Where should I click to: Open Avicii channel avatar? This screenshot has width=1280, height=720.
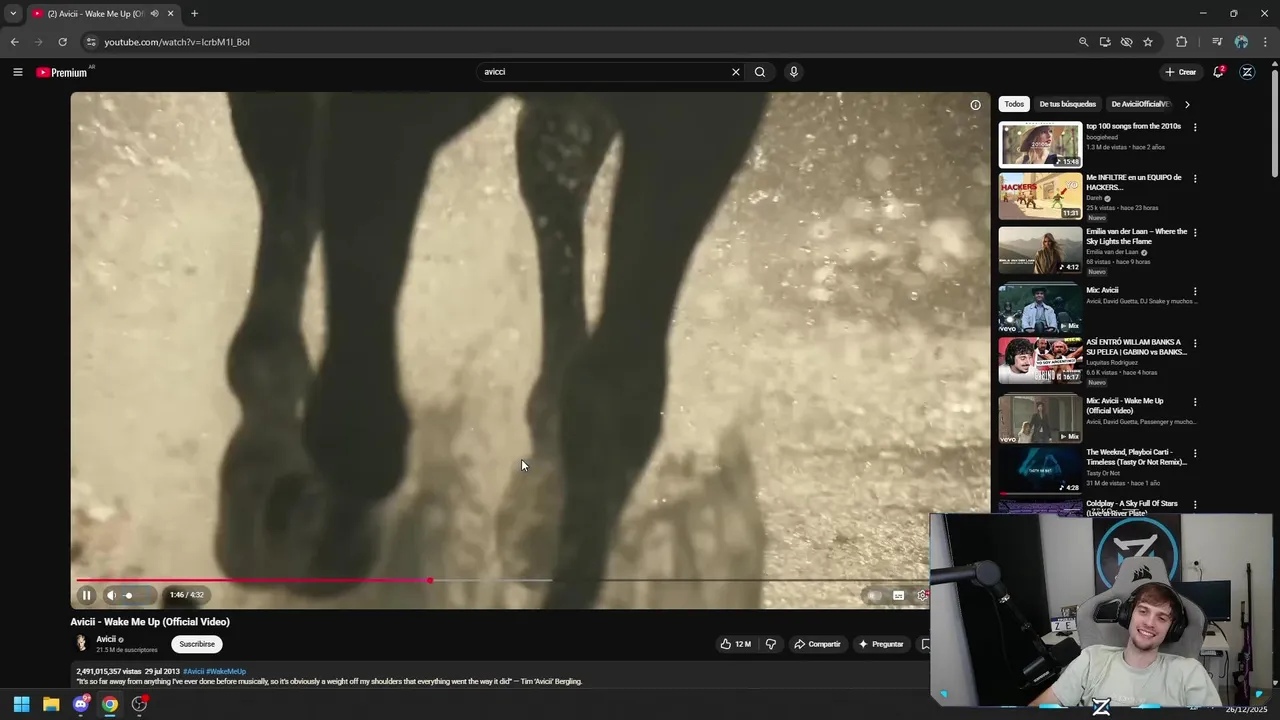[81, 644]
